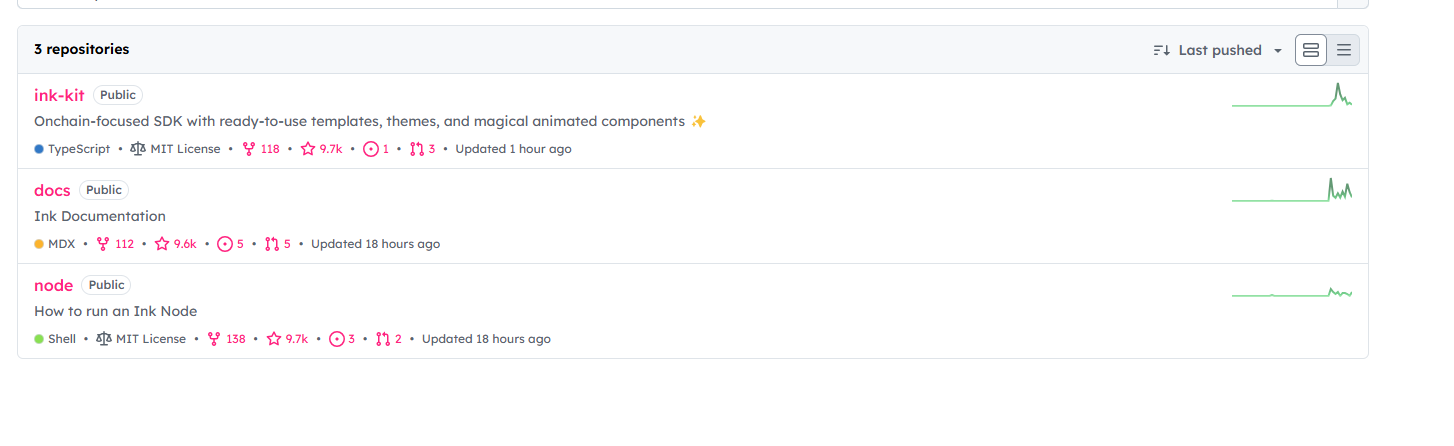Click the ink-kit activity sparkline graph

click(x=1292, y=95)
